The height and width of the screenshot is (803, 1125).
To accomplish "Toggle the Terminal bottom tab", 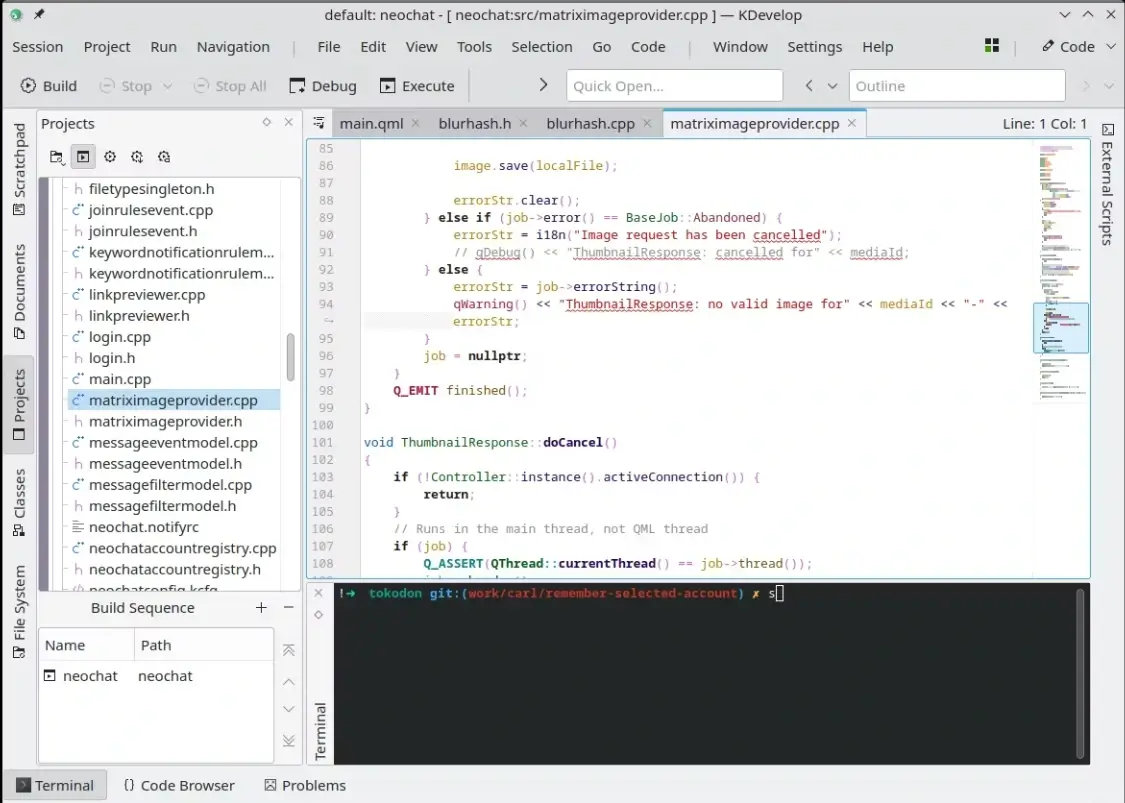I will [55, 785].
